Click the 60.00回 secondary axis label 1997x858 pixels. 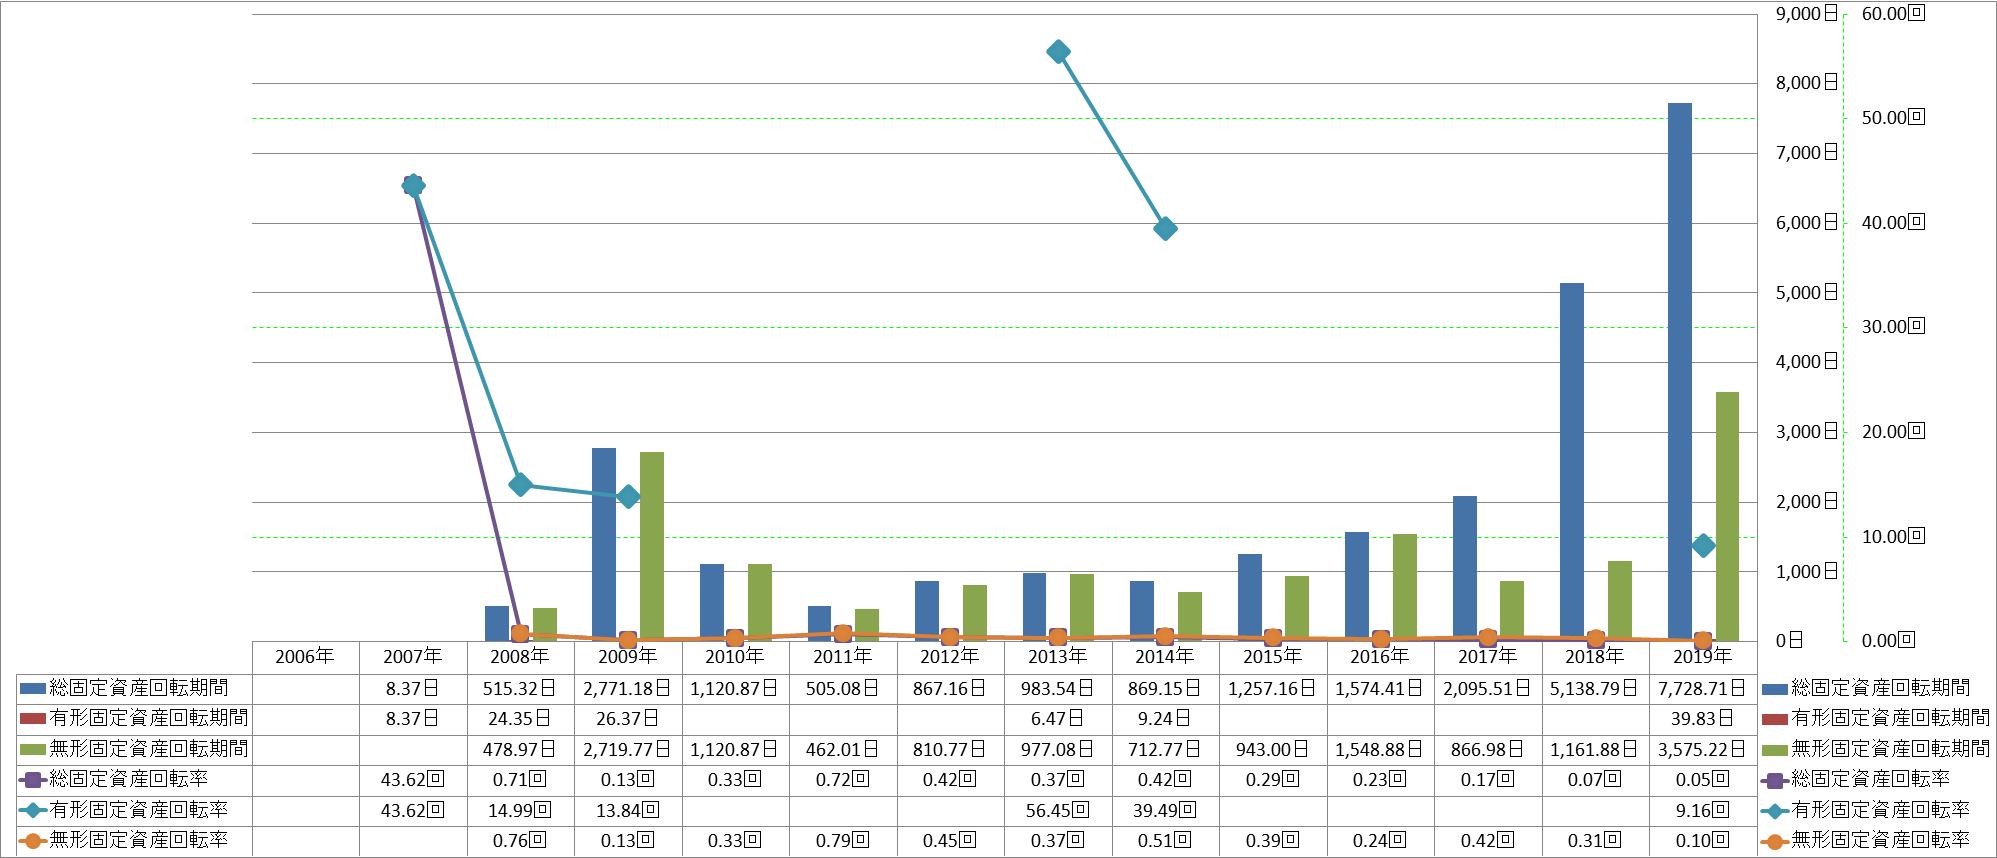(1893, 13)
